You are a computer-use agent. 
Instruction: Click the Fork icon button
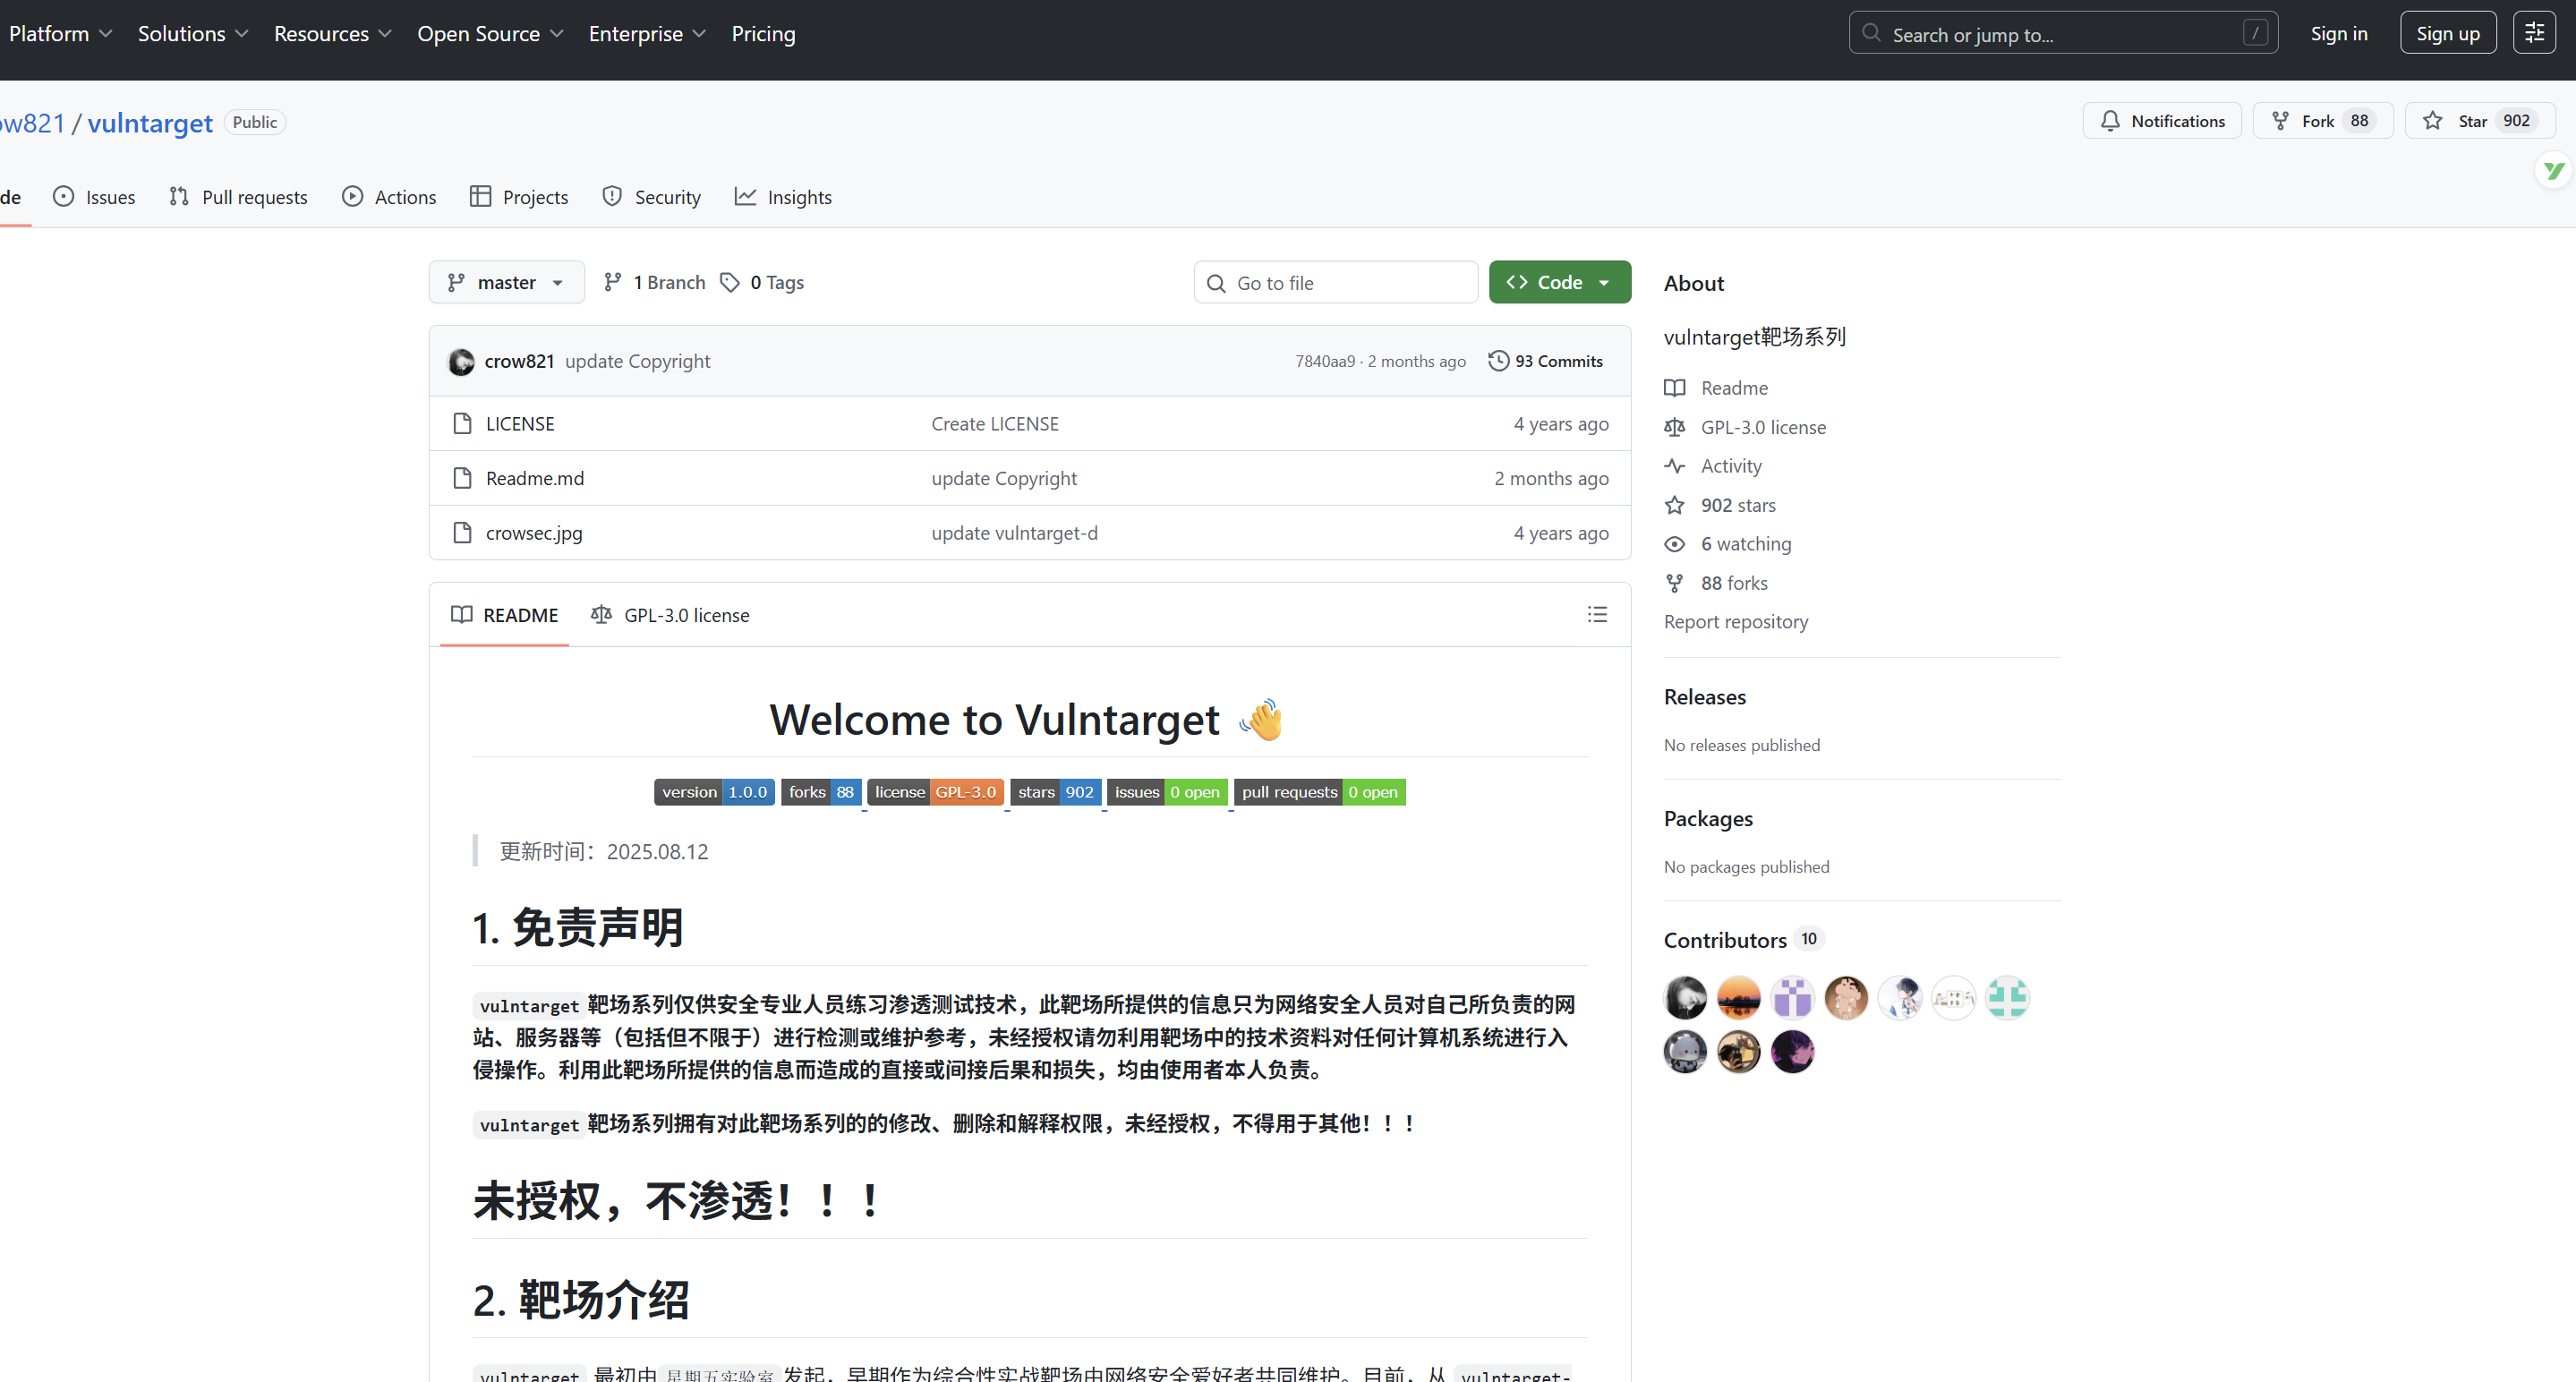pyautogui.click(x=2281, y=121)
